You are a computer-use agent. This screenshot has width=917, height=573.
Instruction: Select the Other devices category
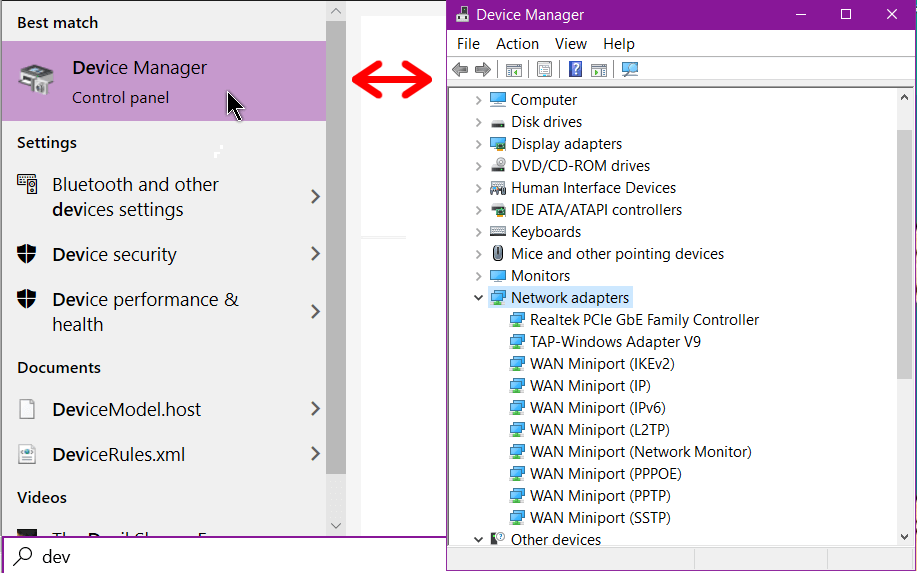[556, 539]
